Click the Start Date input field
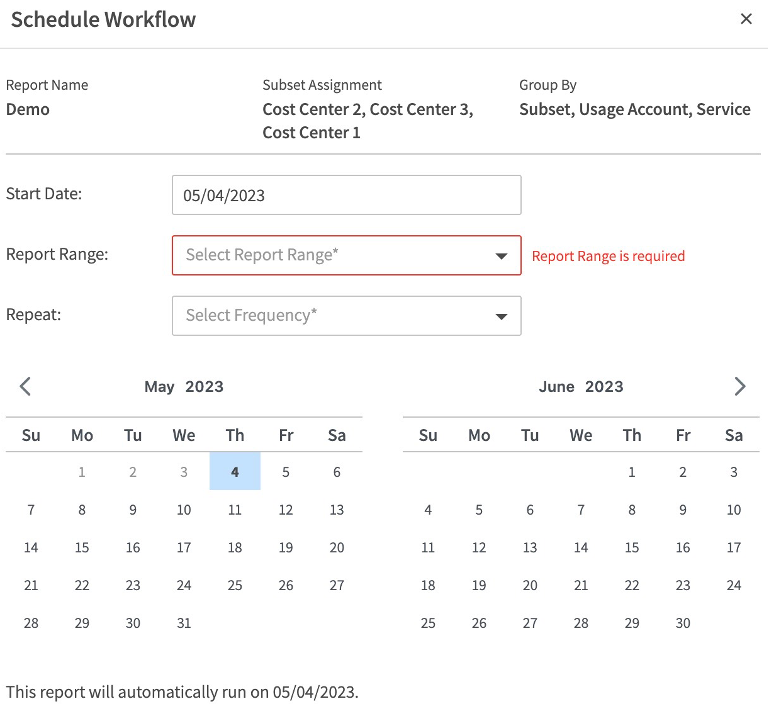 [346, 195]
